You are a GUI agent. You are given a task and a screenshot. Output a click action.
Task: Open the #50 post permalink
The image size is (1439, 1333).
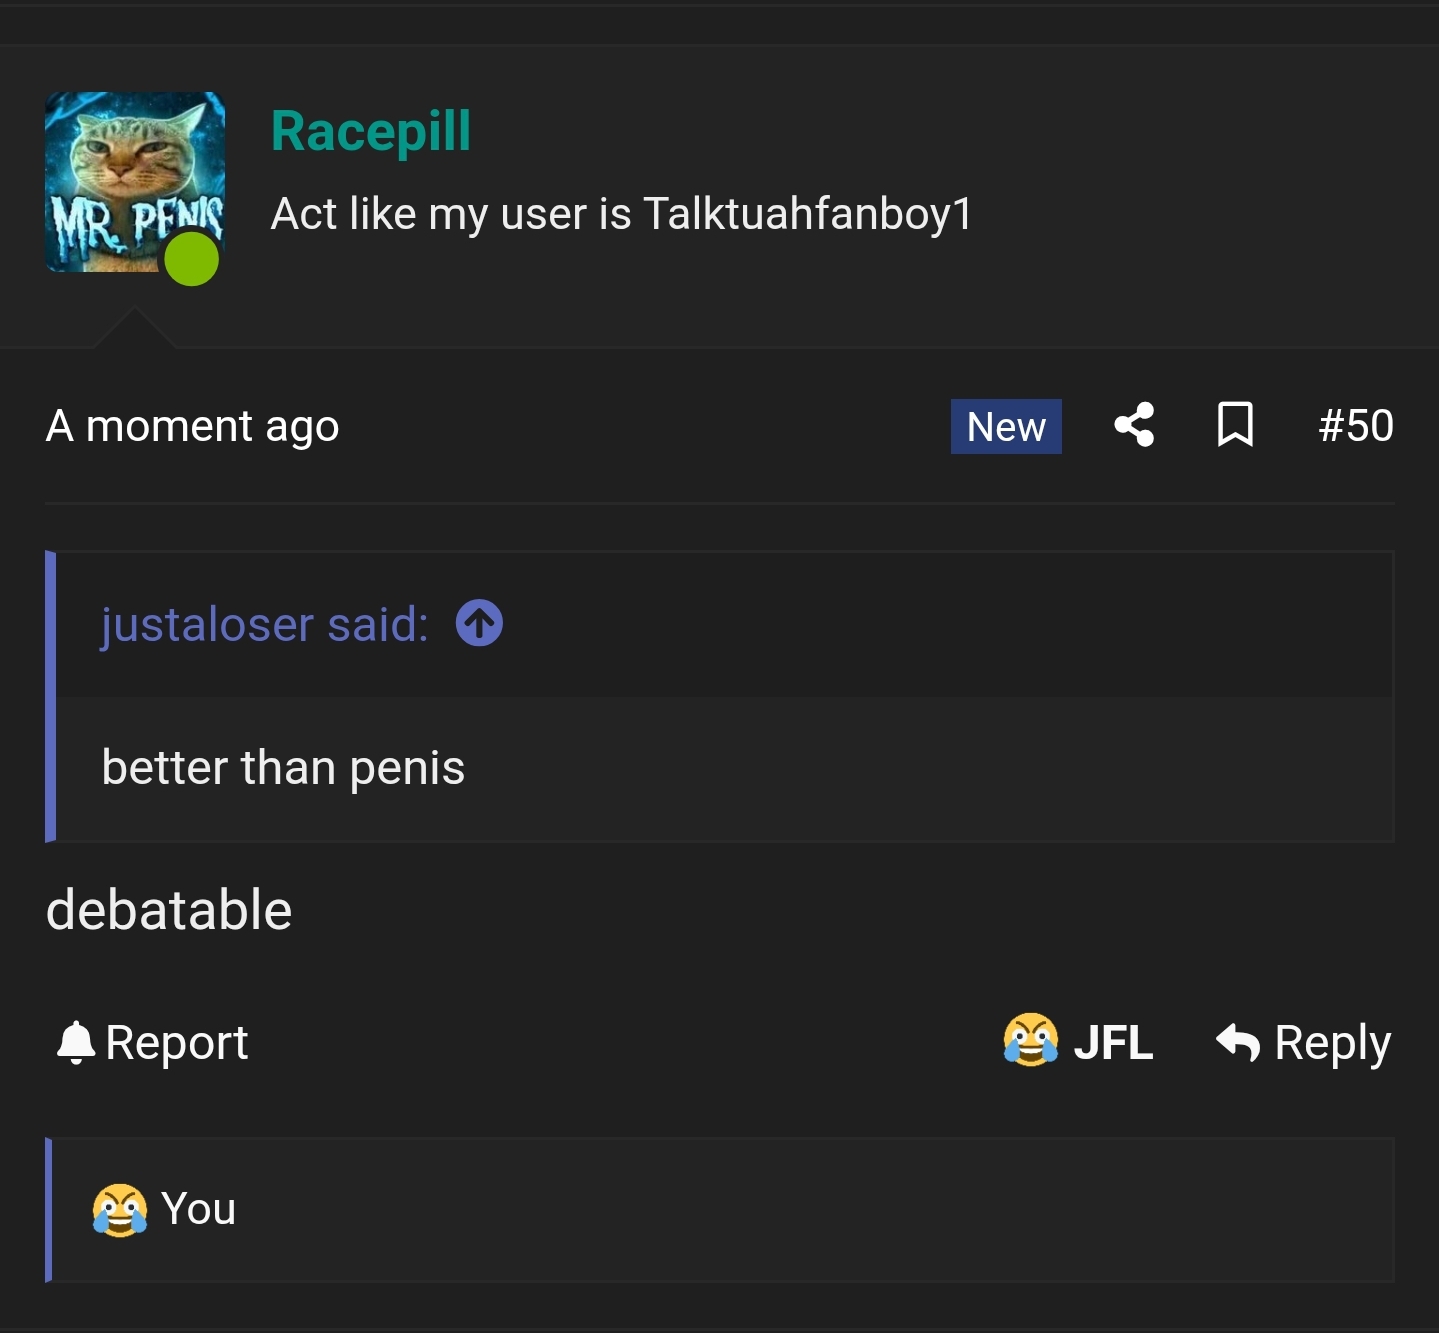(x=1355, y=426)
